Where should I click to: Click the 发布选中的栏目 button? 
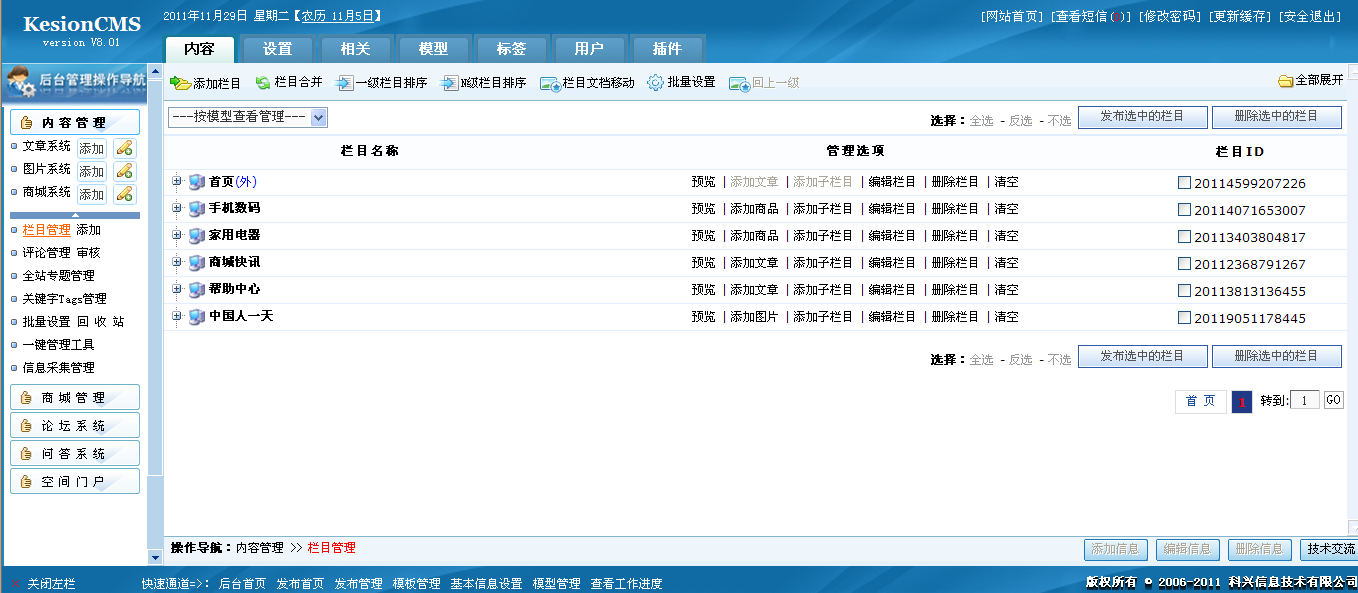(x=1142, y=117)
